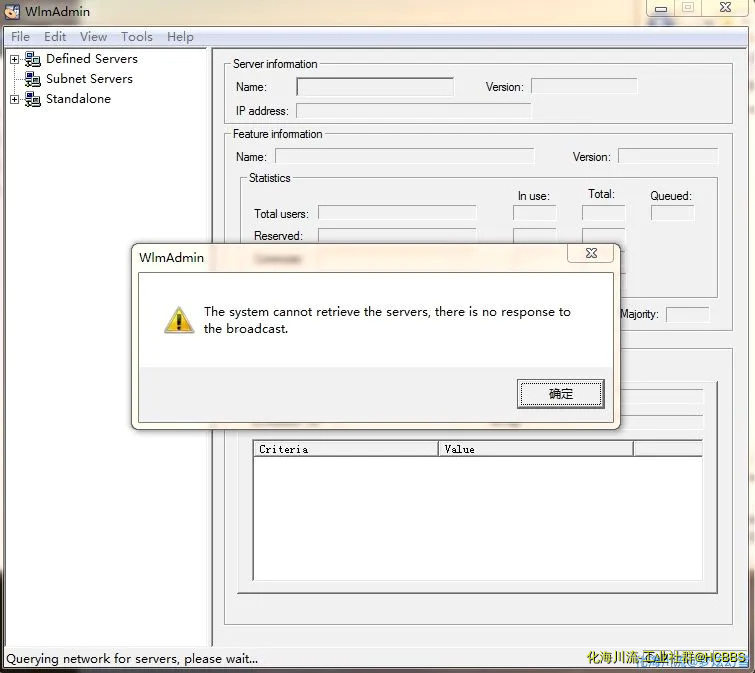The image size is (755, 673).
Task: Open the View menu
Action: tap(93, 37)
